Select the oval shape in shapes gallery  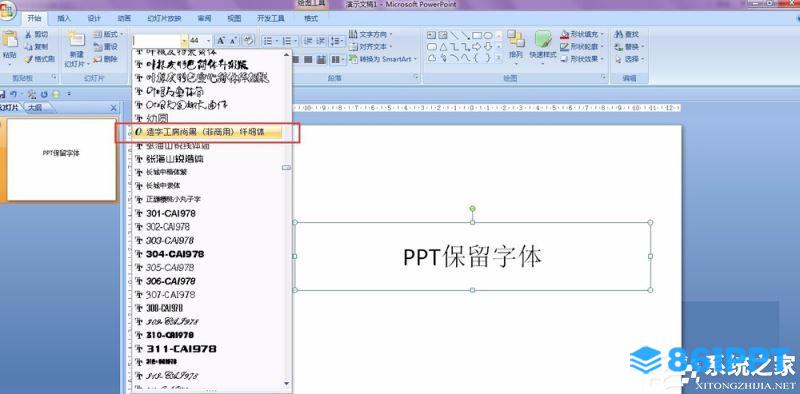click(488, 35)
